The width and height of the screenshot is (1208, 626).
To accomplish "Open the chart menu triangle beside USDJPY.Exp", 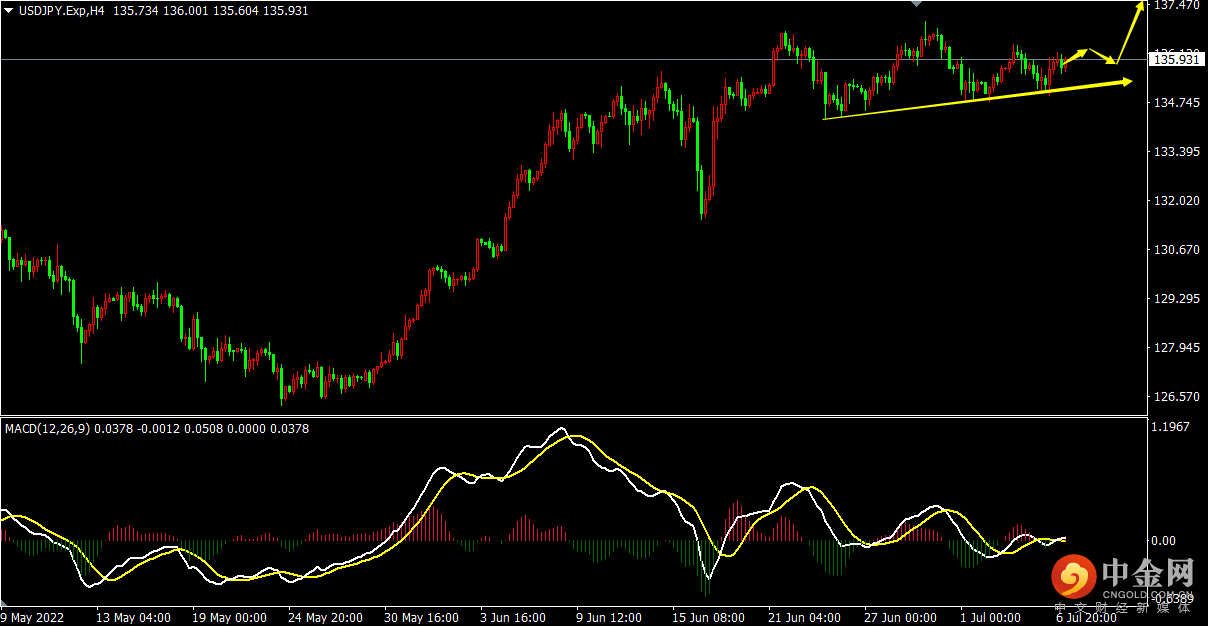I will pyautogui.click(x=8, y=10).
